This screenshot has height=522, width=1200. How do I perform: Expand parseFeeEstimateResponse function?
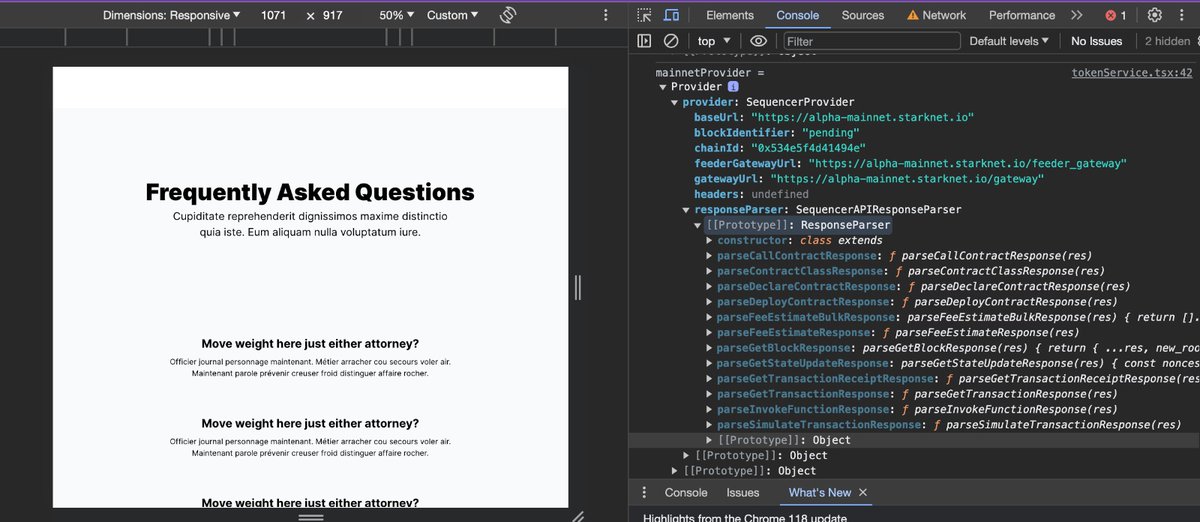pyautogui.click(x=710, y=333)
